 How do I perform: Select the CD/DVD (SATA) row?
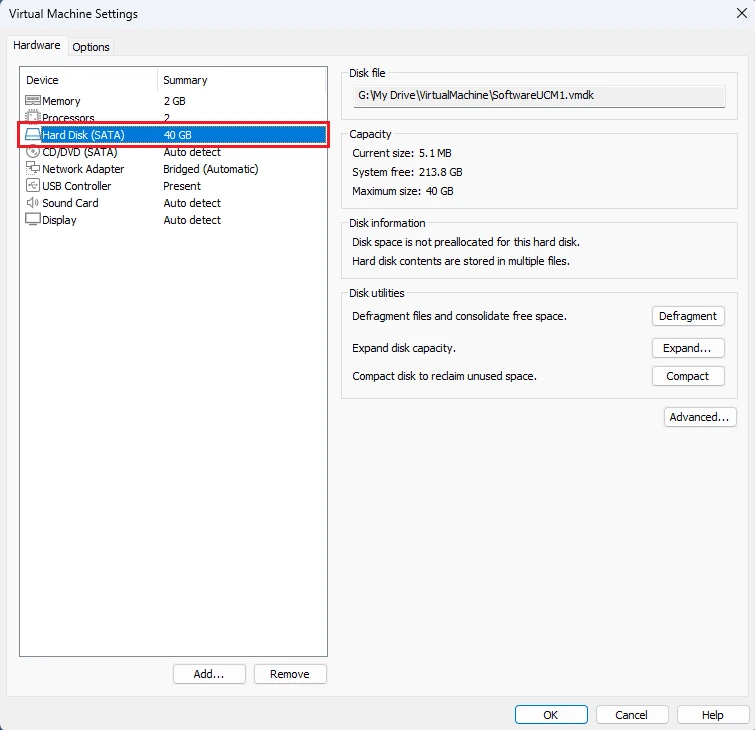tap(173, 152)
